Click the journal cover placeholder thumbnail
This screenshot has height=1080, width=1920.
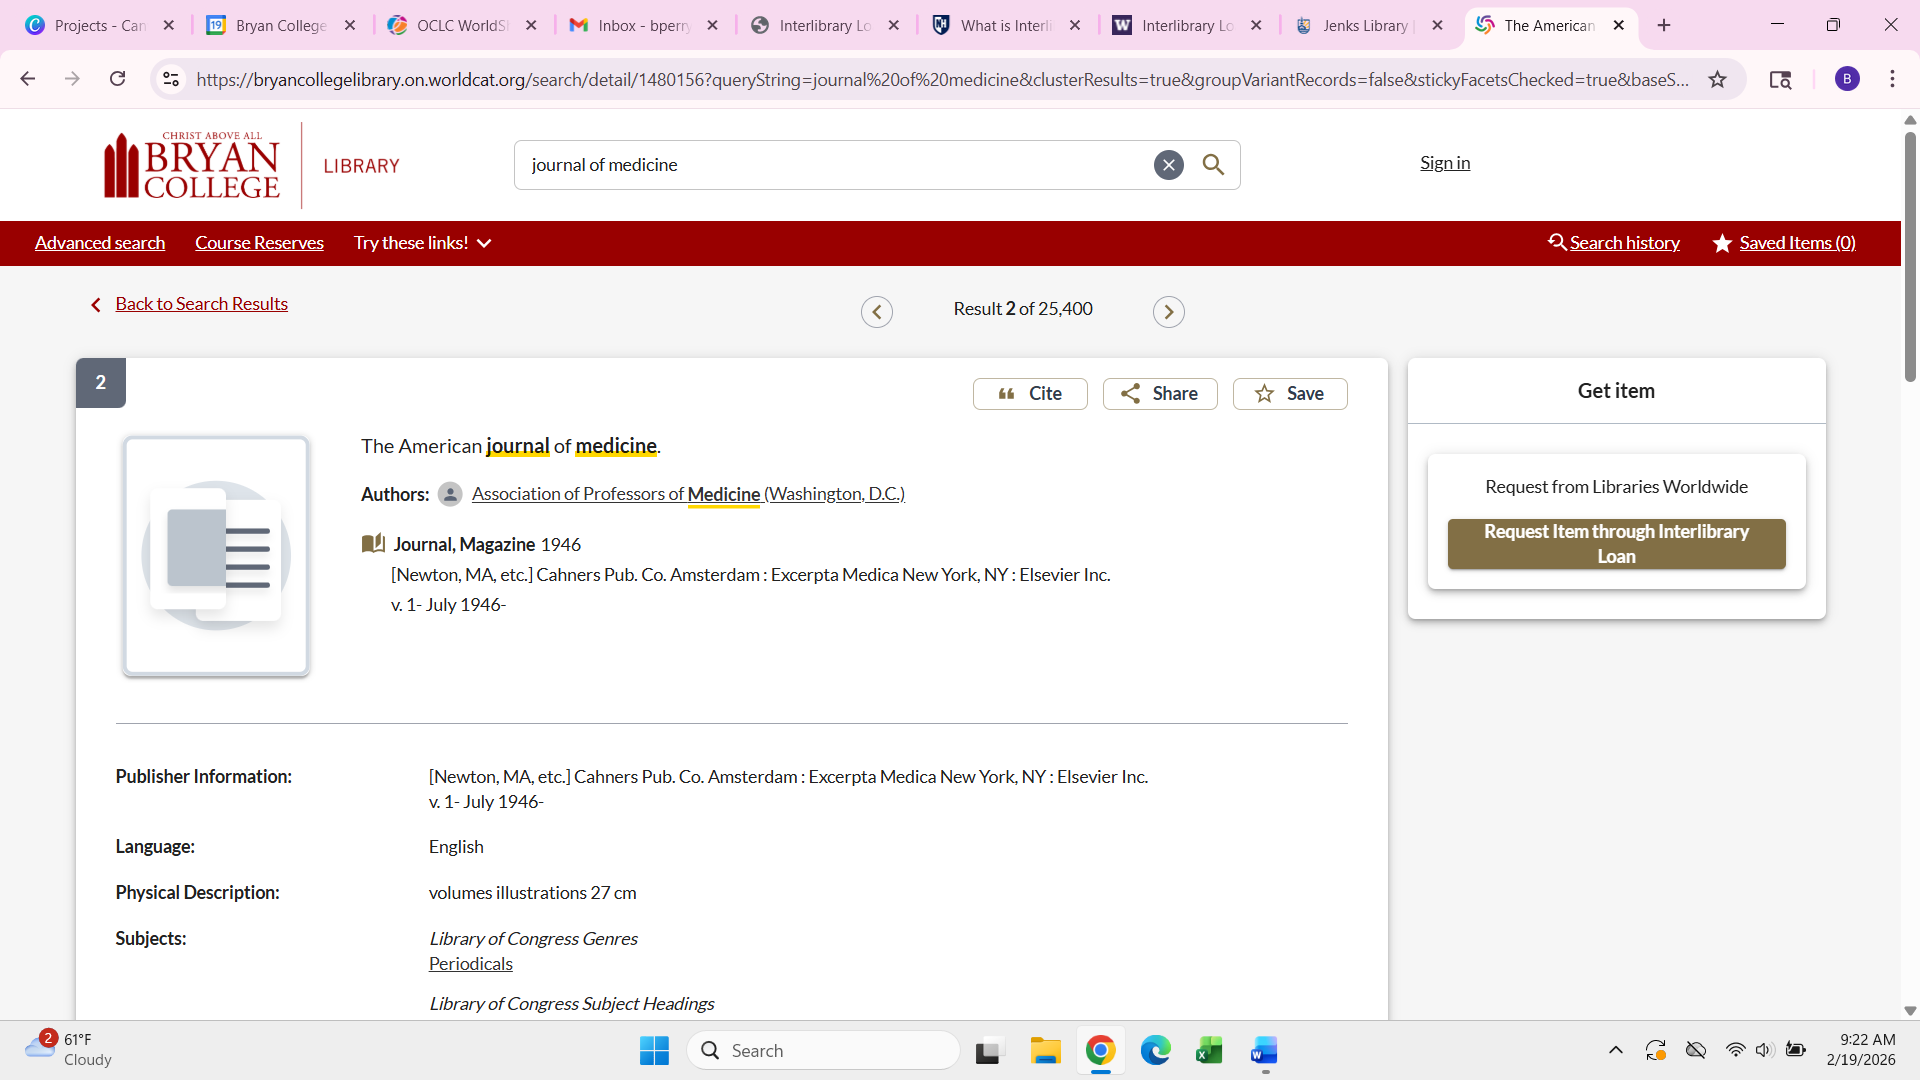click(x=216, y=556)
